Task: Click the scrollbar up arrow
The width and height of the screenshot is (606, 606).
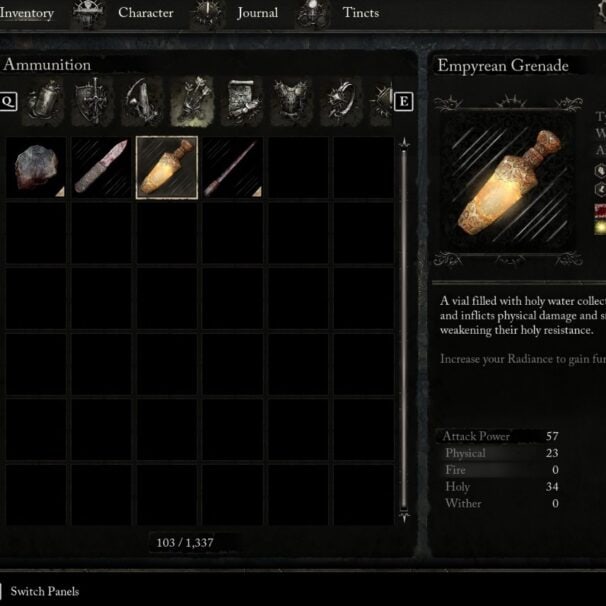Action: pyautogui.click(x=404, y=143)
